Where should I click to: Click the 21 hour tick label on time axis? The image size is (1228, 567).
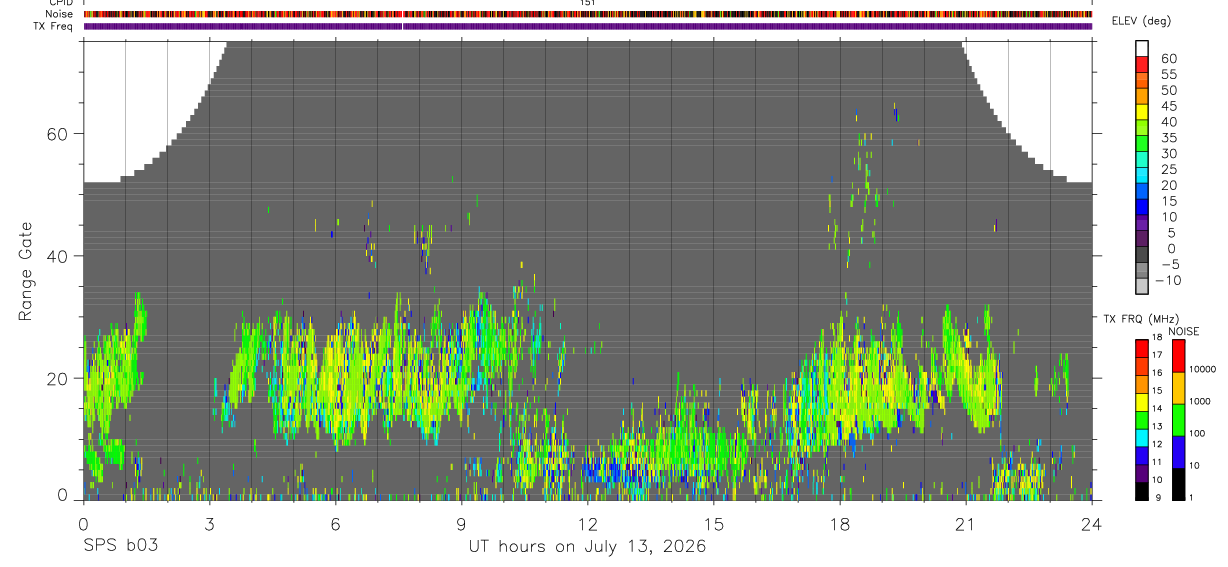[x=965, y=523]
